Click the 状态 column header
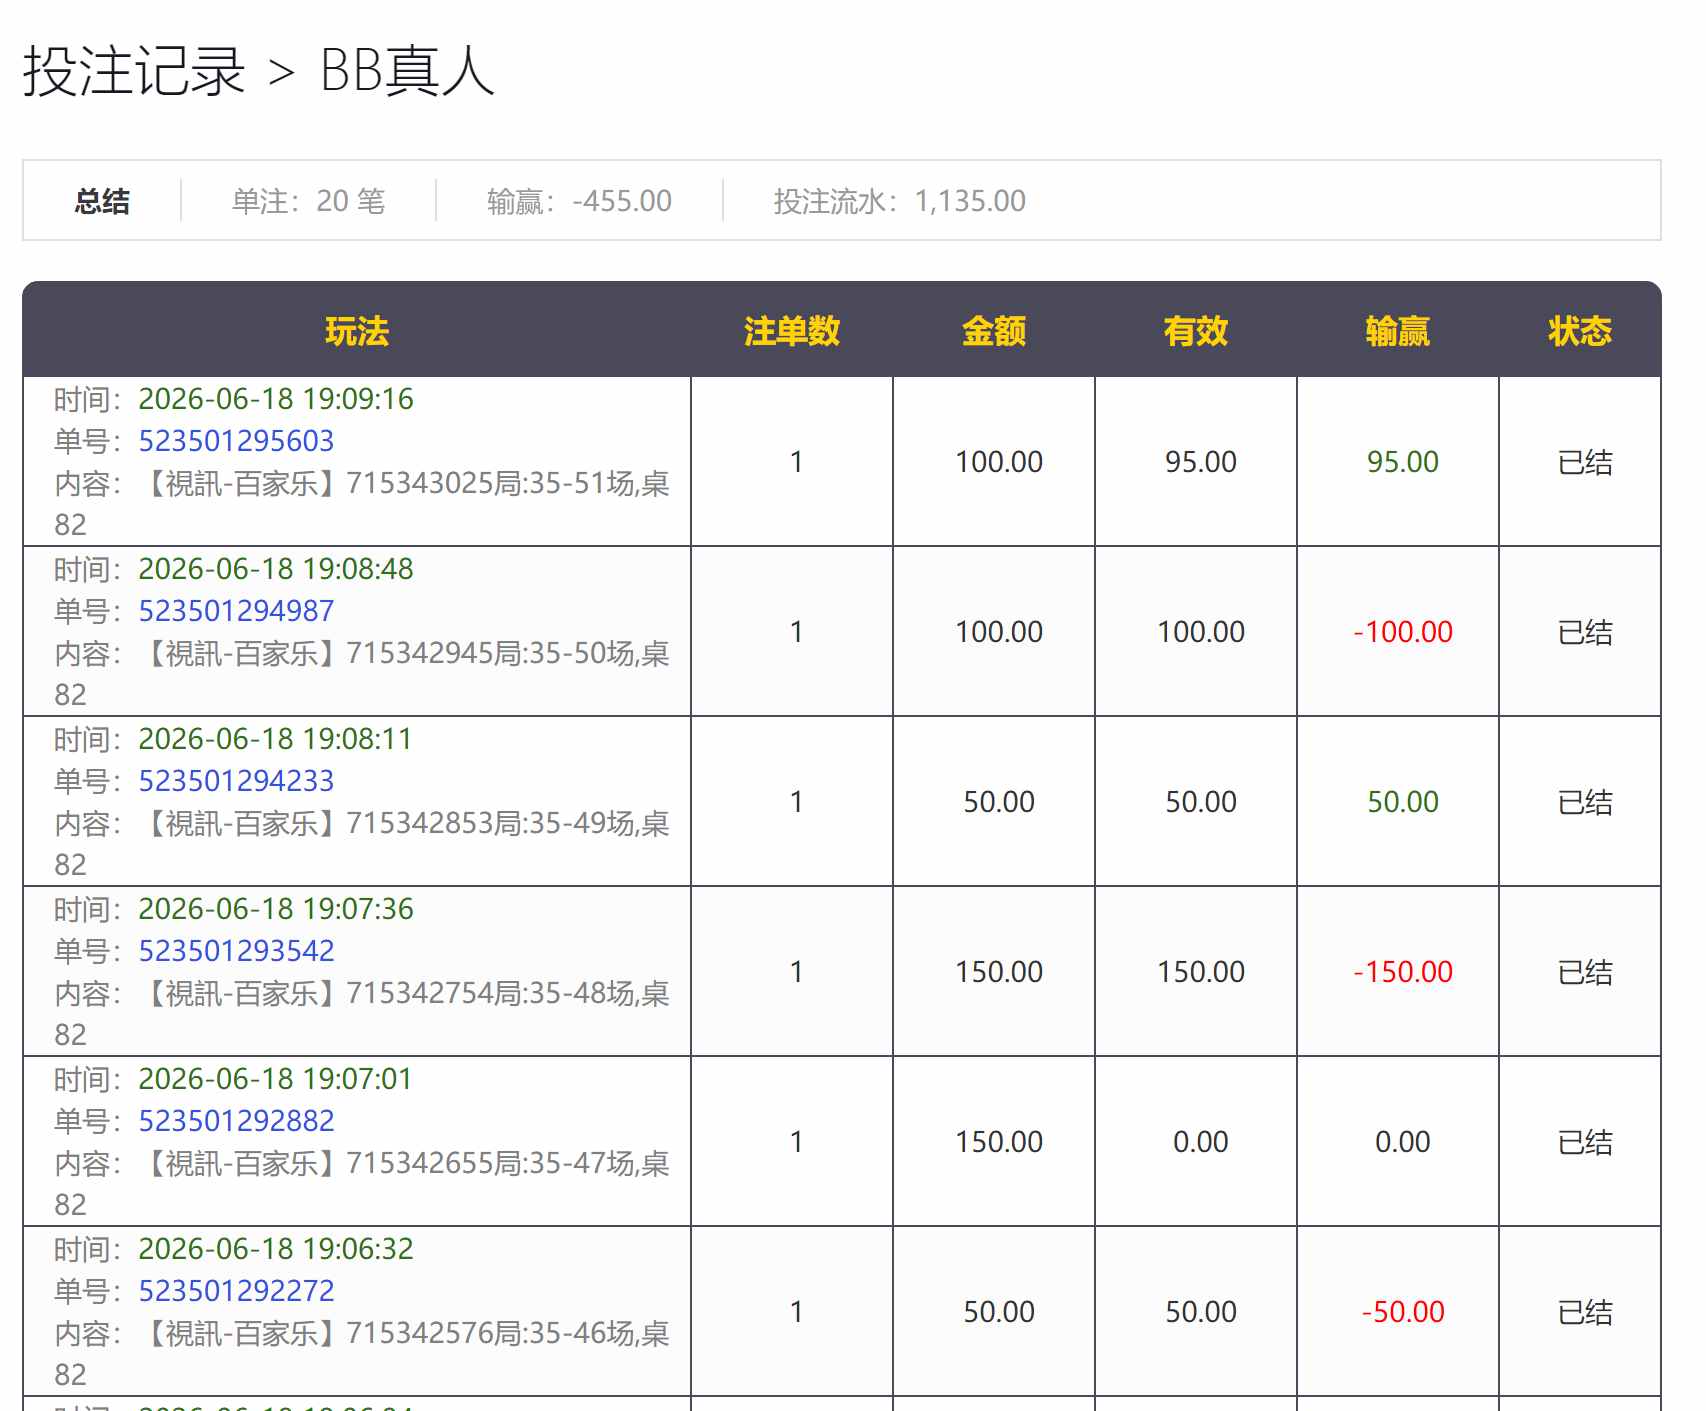Viewport: 1706px width, 1411px height. click(x=1580, y=331)
